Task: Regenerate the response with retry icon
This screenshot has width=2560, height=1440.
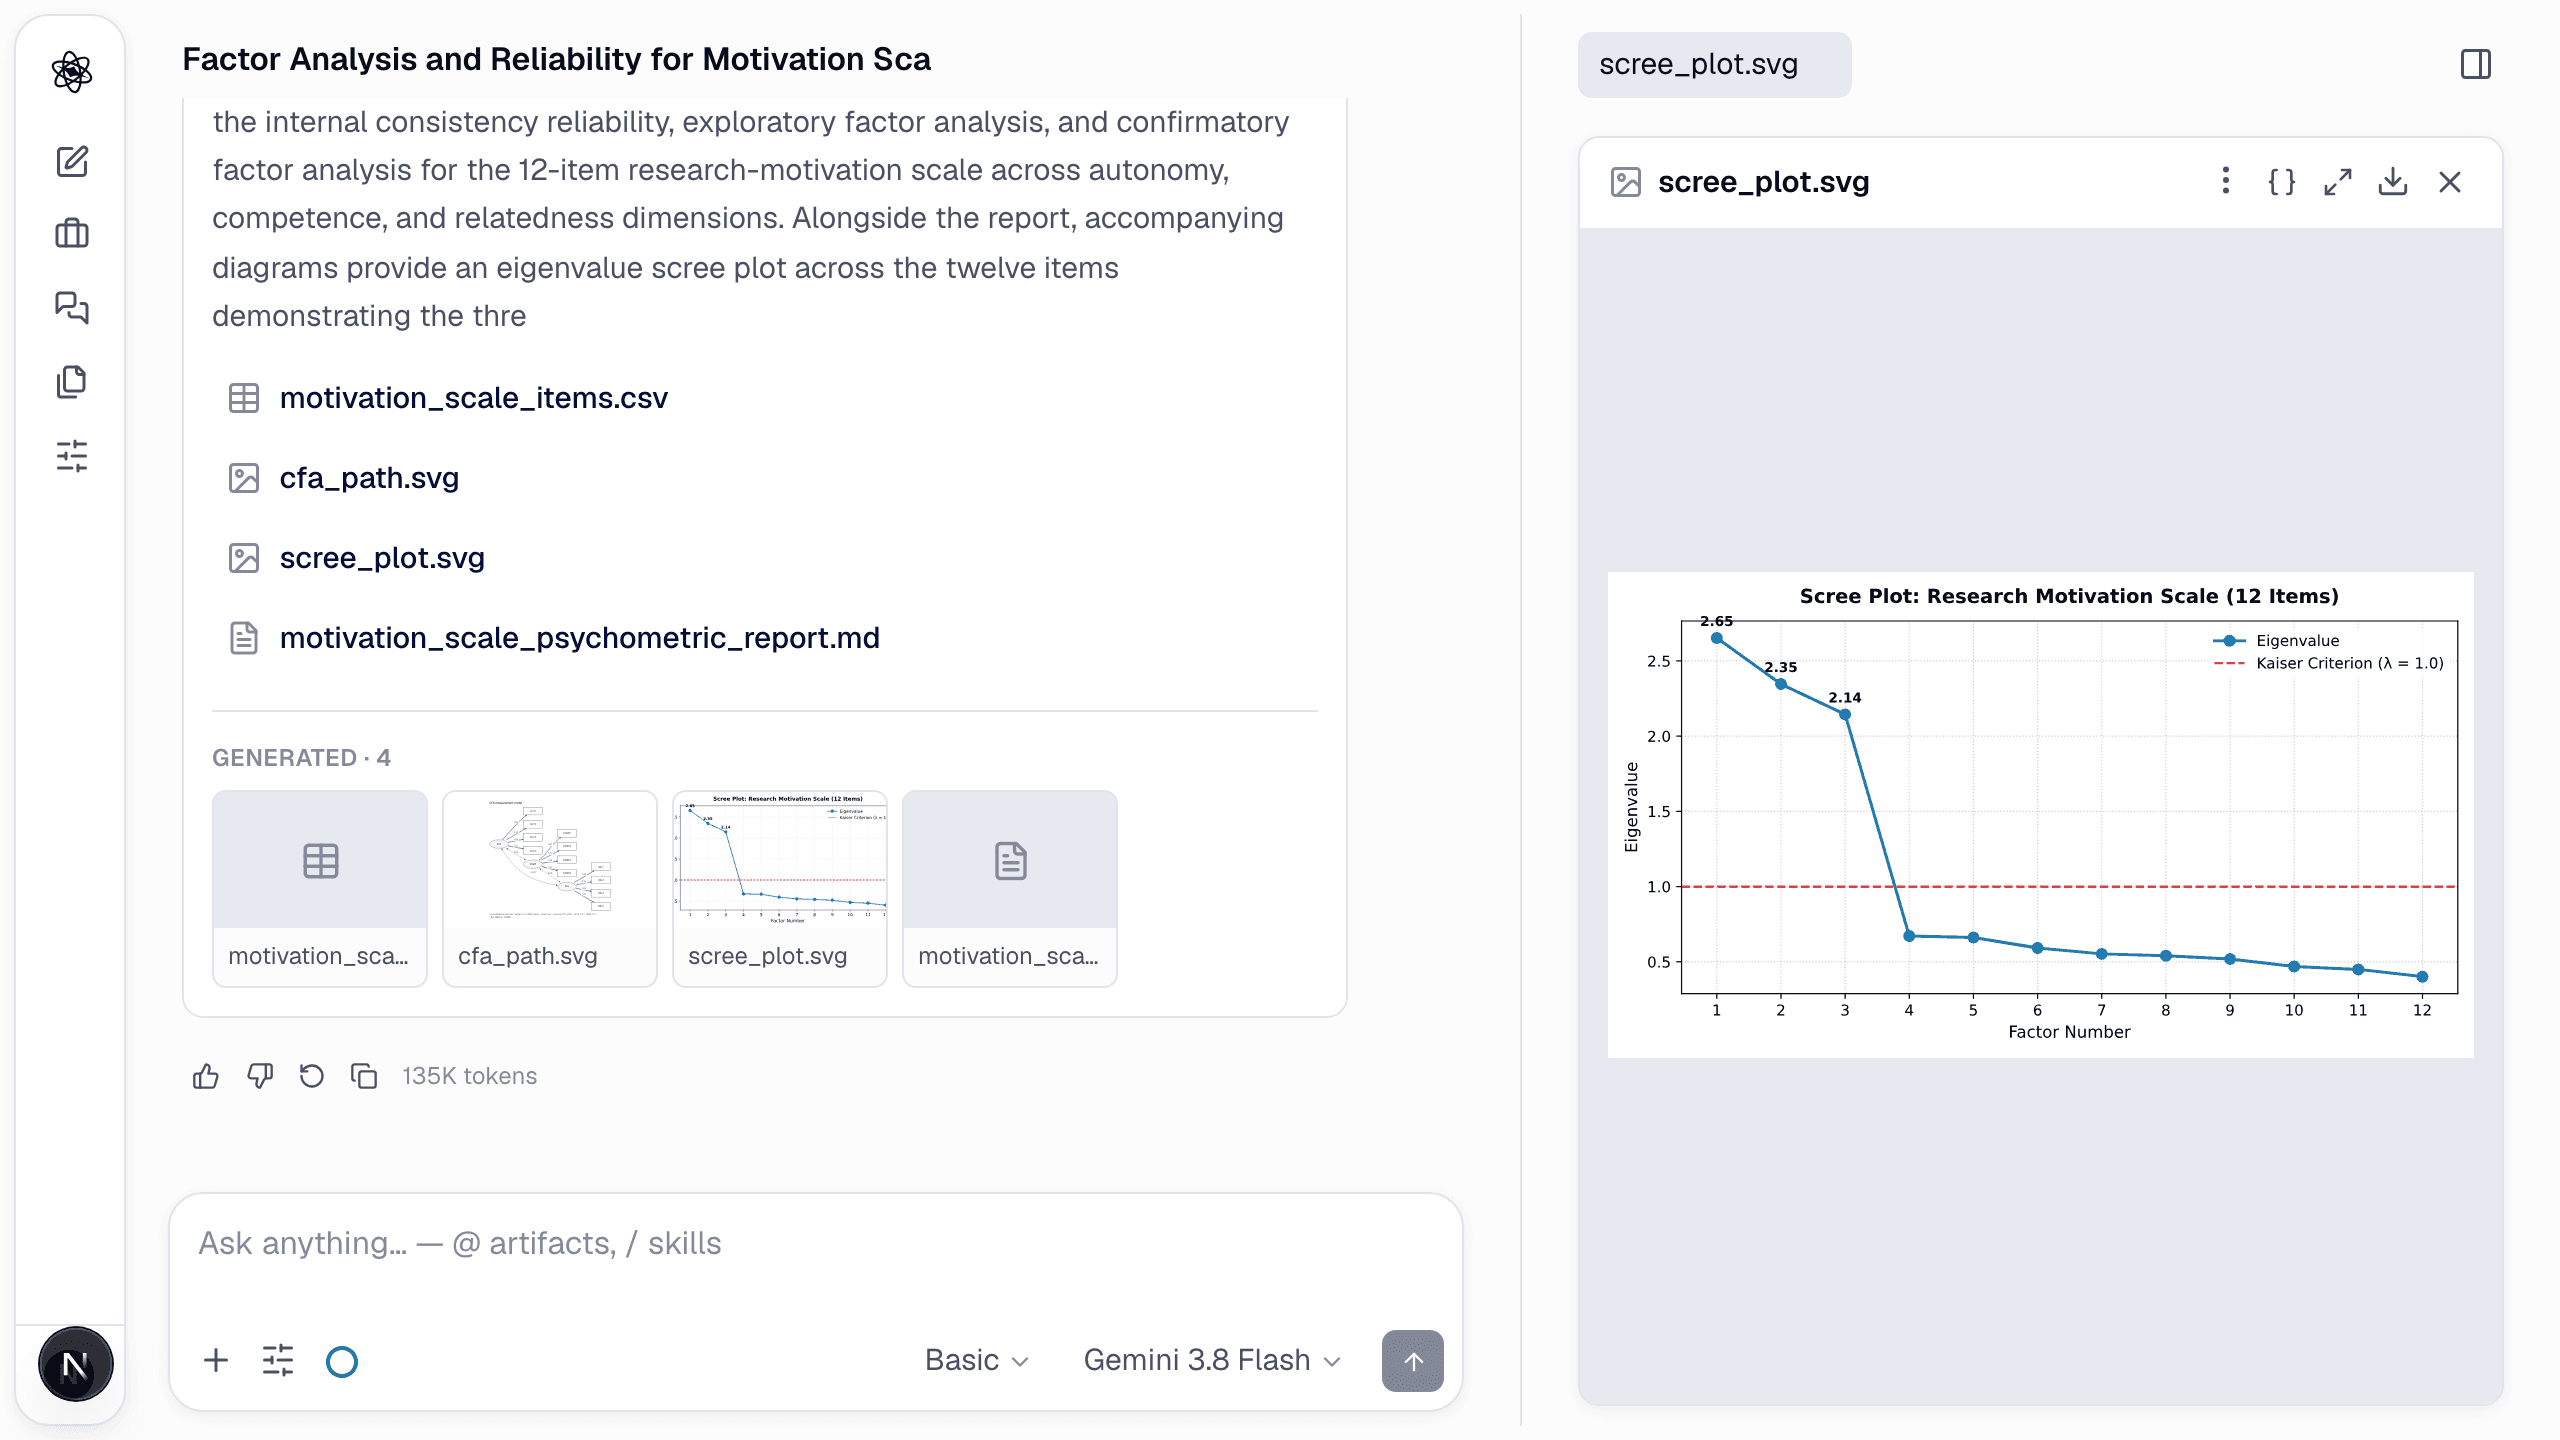Action: (311, 1076)
